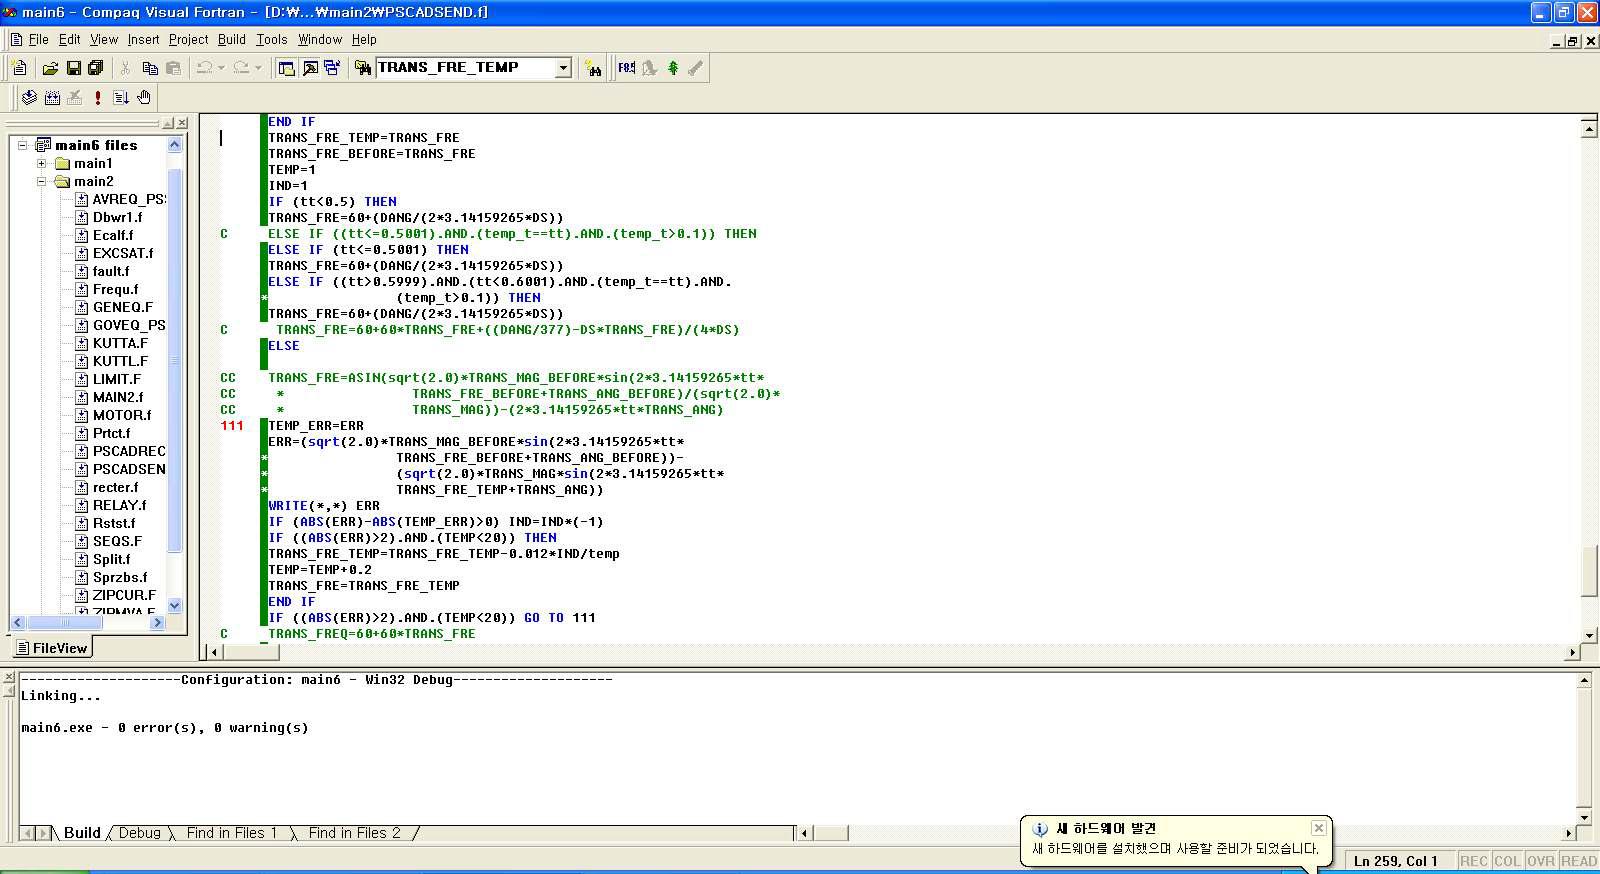Click the Find in Files binoculars icon
The image size is (1600, 874).
click(363, 68)
